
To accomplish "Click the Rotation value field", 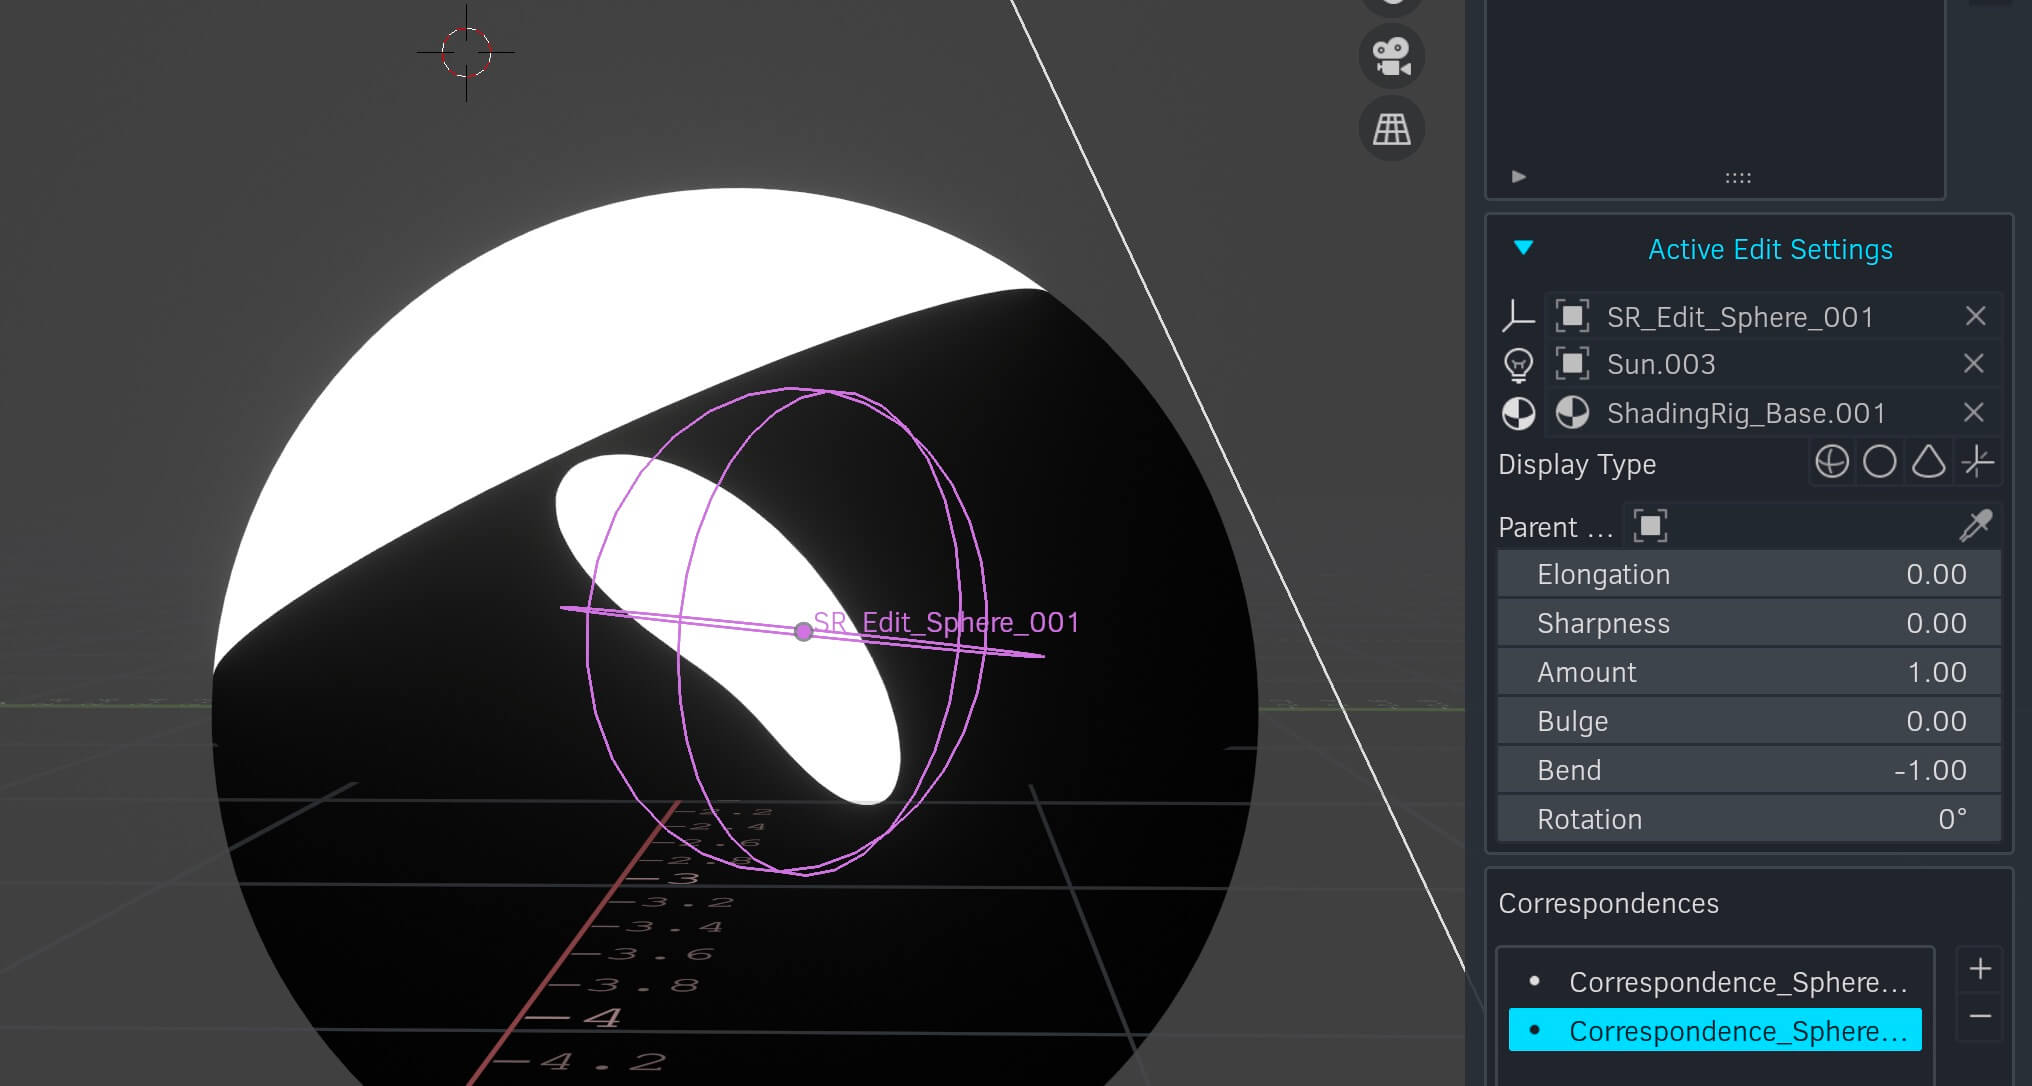I will point(1749,819).
